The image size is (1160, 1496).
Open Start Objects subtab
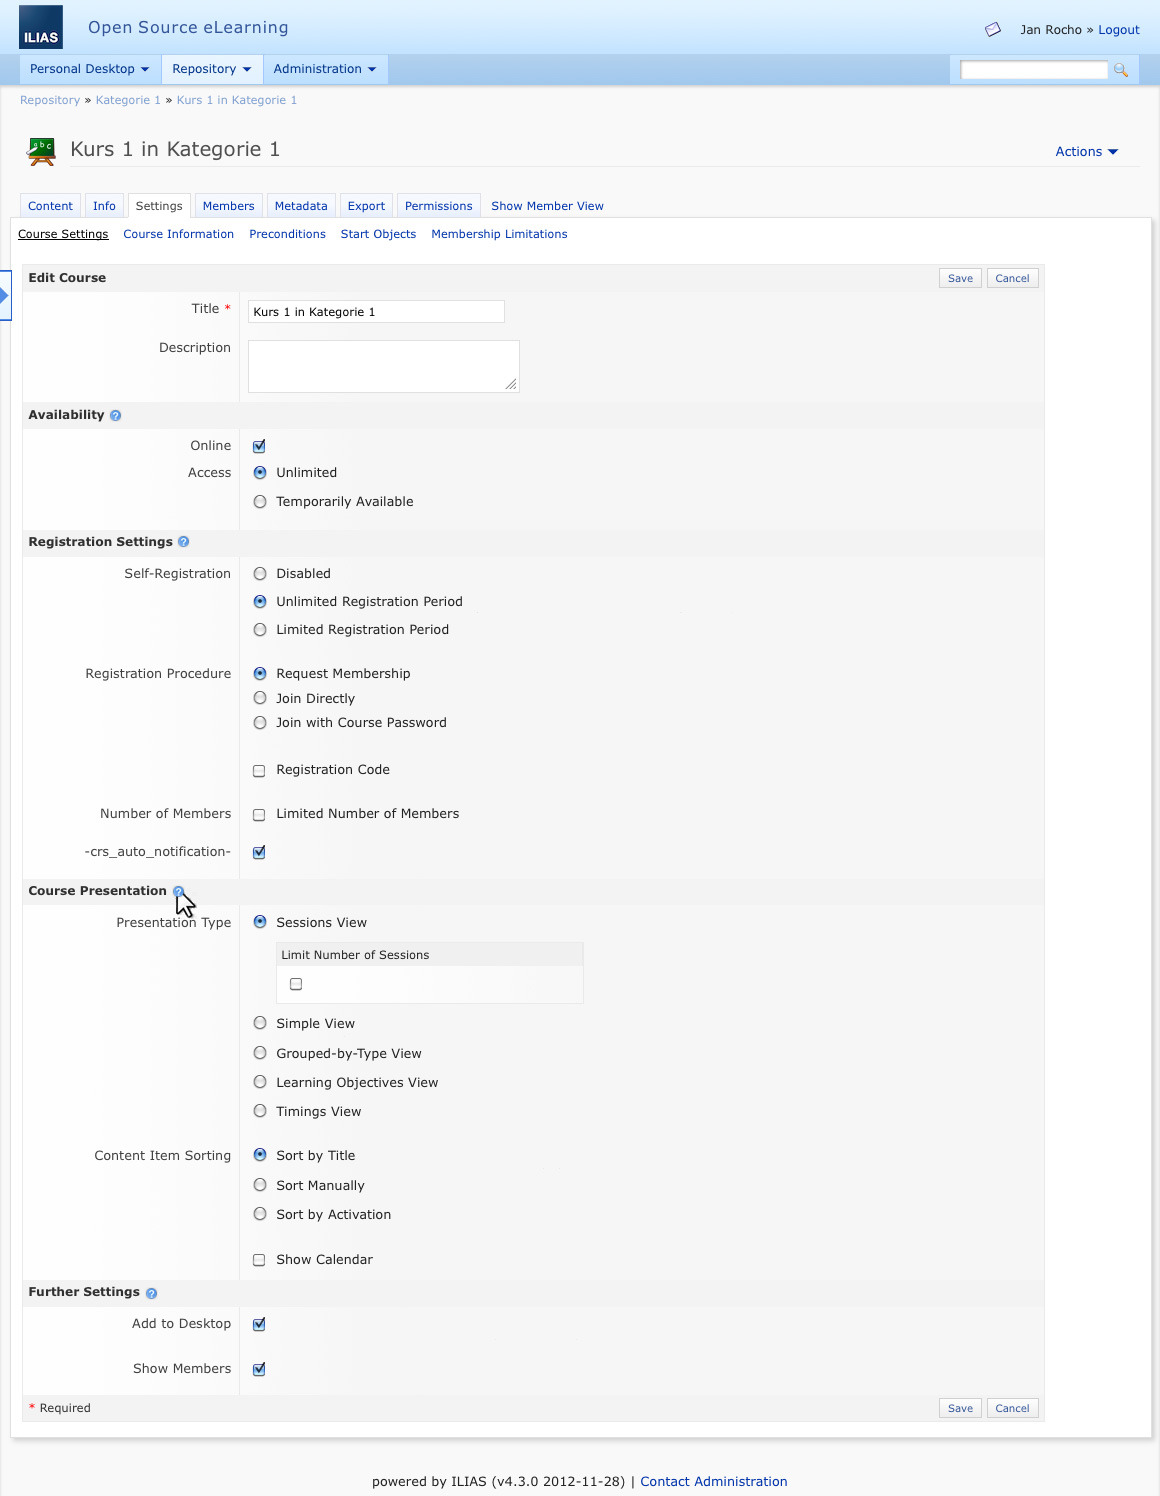pos(378,234)
